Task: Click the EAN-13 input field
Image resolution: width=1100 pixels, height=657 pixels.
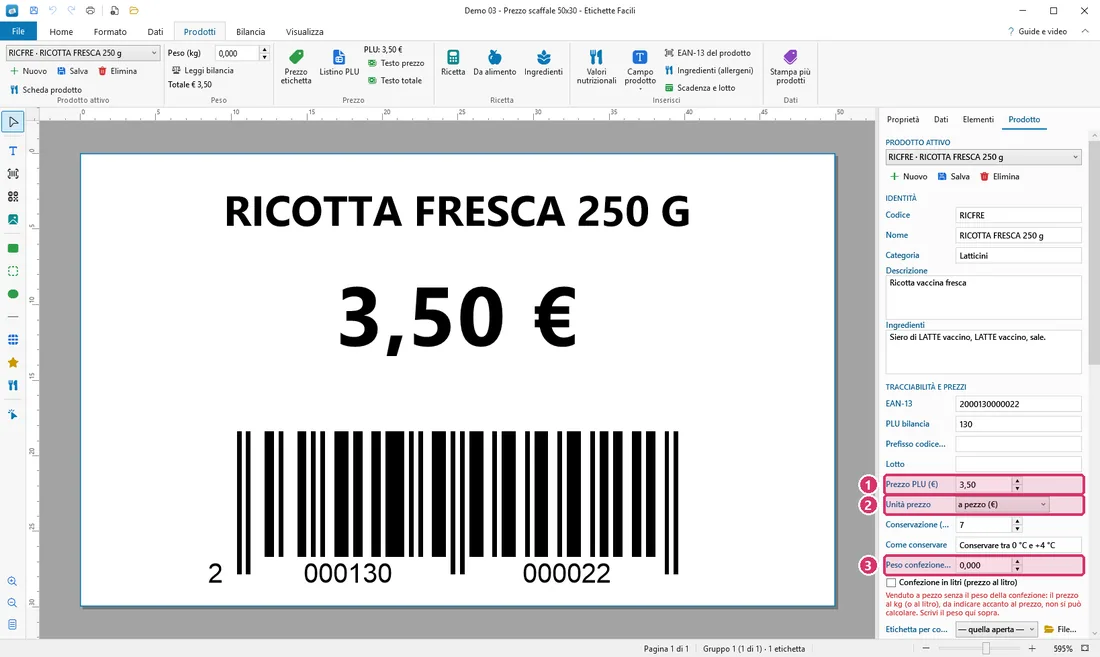Action: (x=1018, y=404)
